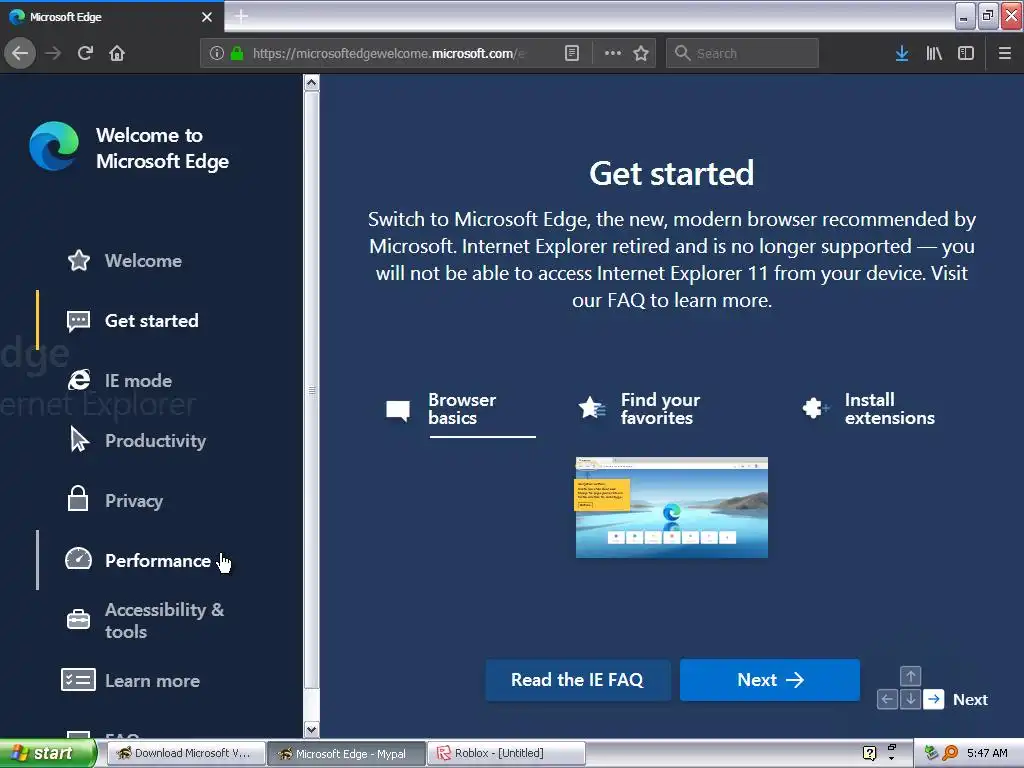1024x768 pixels.
Task: Click the sidebar scrollbar up arrow
Action: coord(312,83)
